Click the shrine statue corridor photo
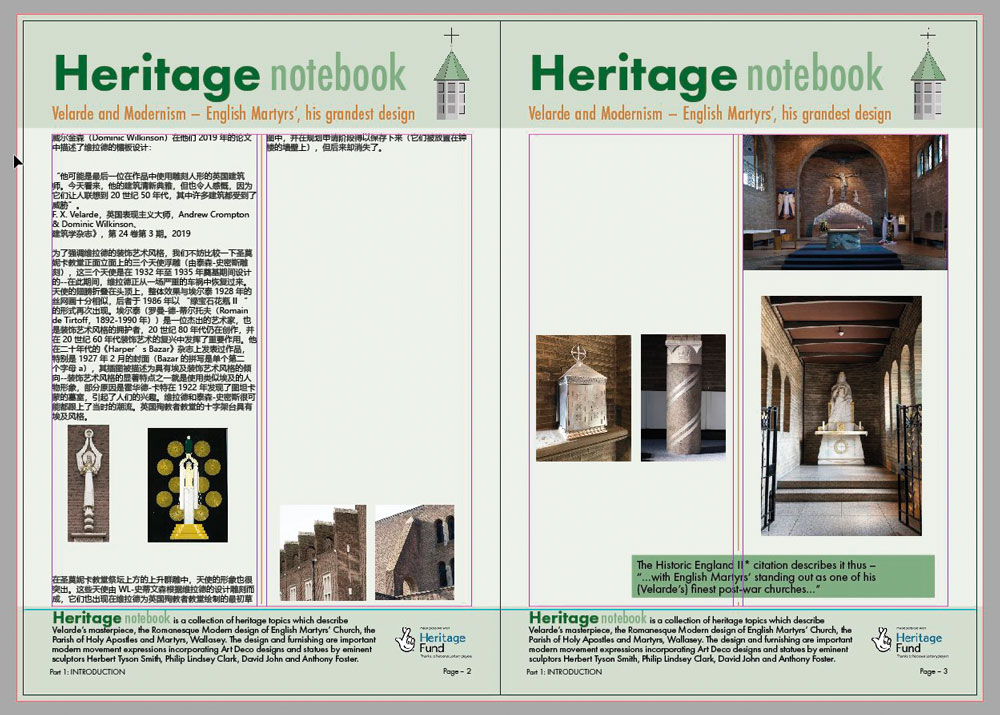 (841, 415)
